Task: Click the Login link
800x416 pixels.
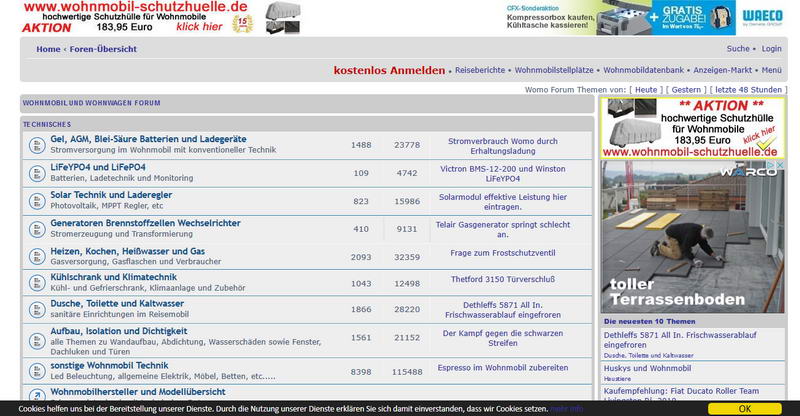Action: point(771,48)
